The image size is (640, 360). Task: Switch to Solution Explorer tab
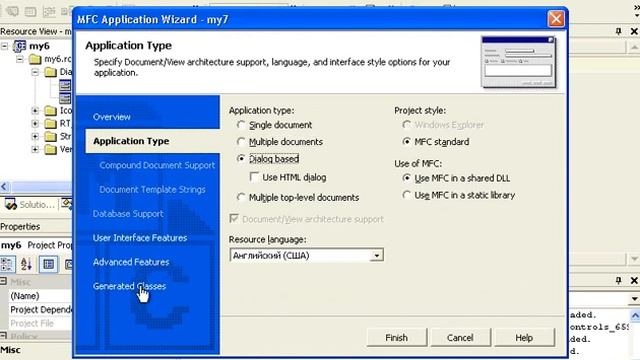30,204
